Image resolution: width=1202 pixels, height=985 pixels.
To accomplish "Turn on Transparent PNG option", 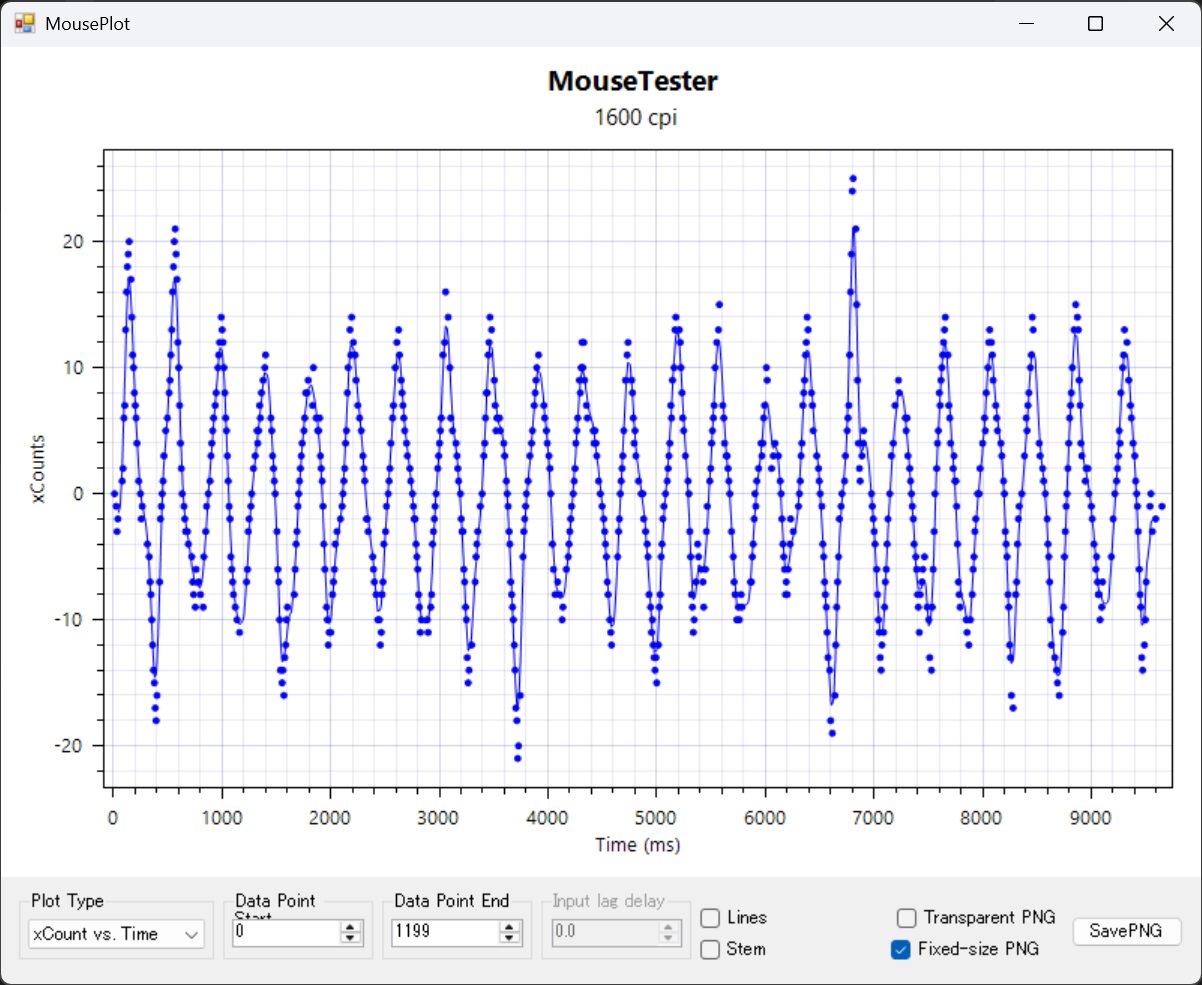I will (906, 918).
